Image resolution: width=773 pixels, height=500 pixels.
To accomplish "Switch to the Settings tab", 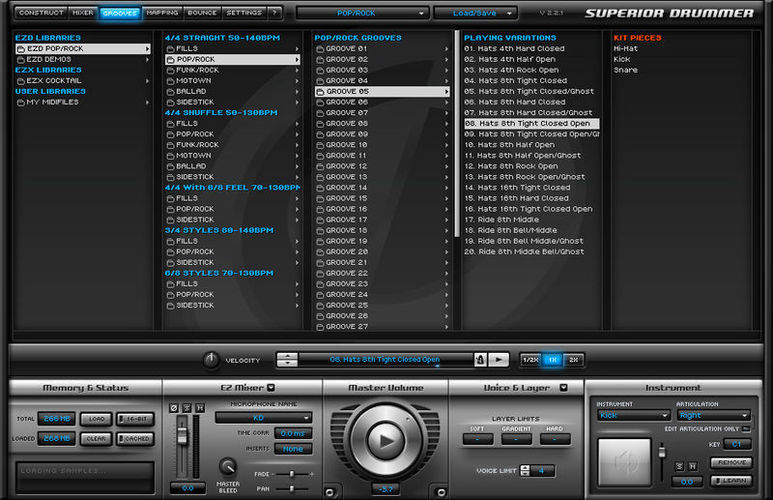I will point(245,13).
